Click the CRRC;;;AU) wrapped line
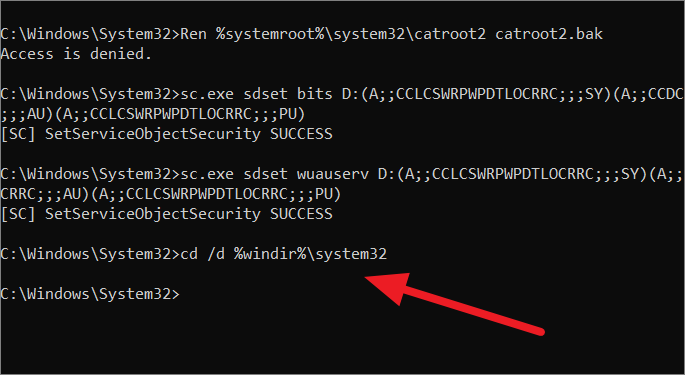 click(171, 194)
